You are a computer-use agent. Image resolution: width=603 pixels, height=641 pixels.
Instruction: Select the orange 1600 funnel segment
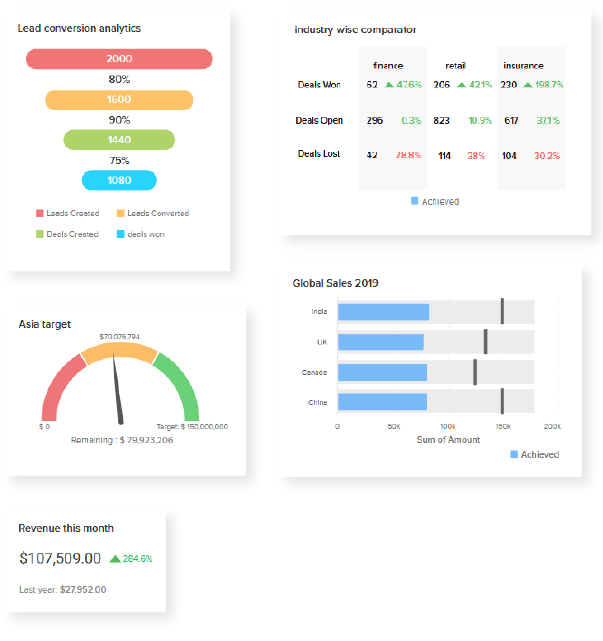coord(119,100)
